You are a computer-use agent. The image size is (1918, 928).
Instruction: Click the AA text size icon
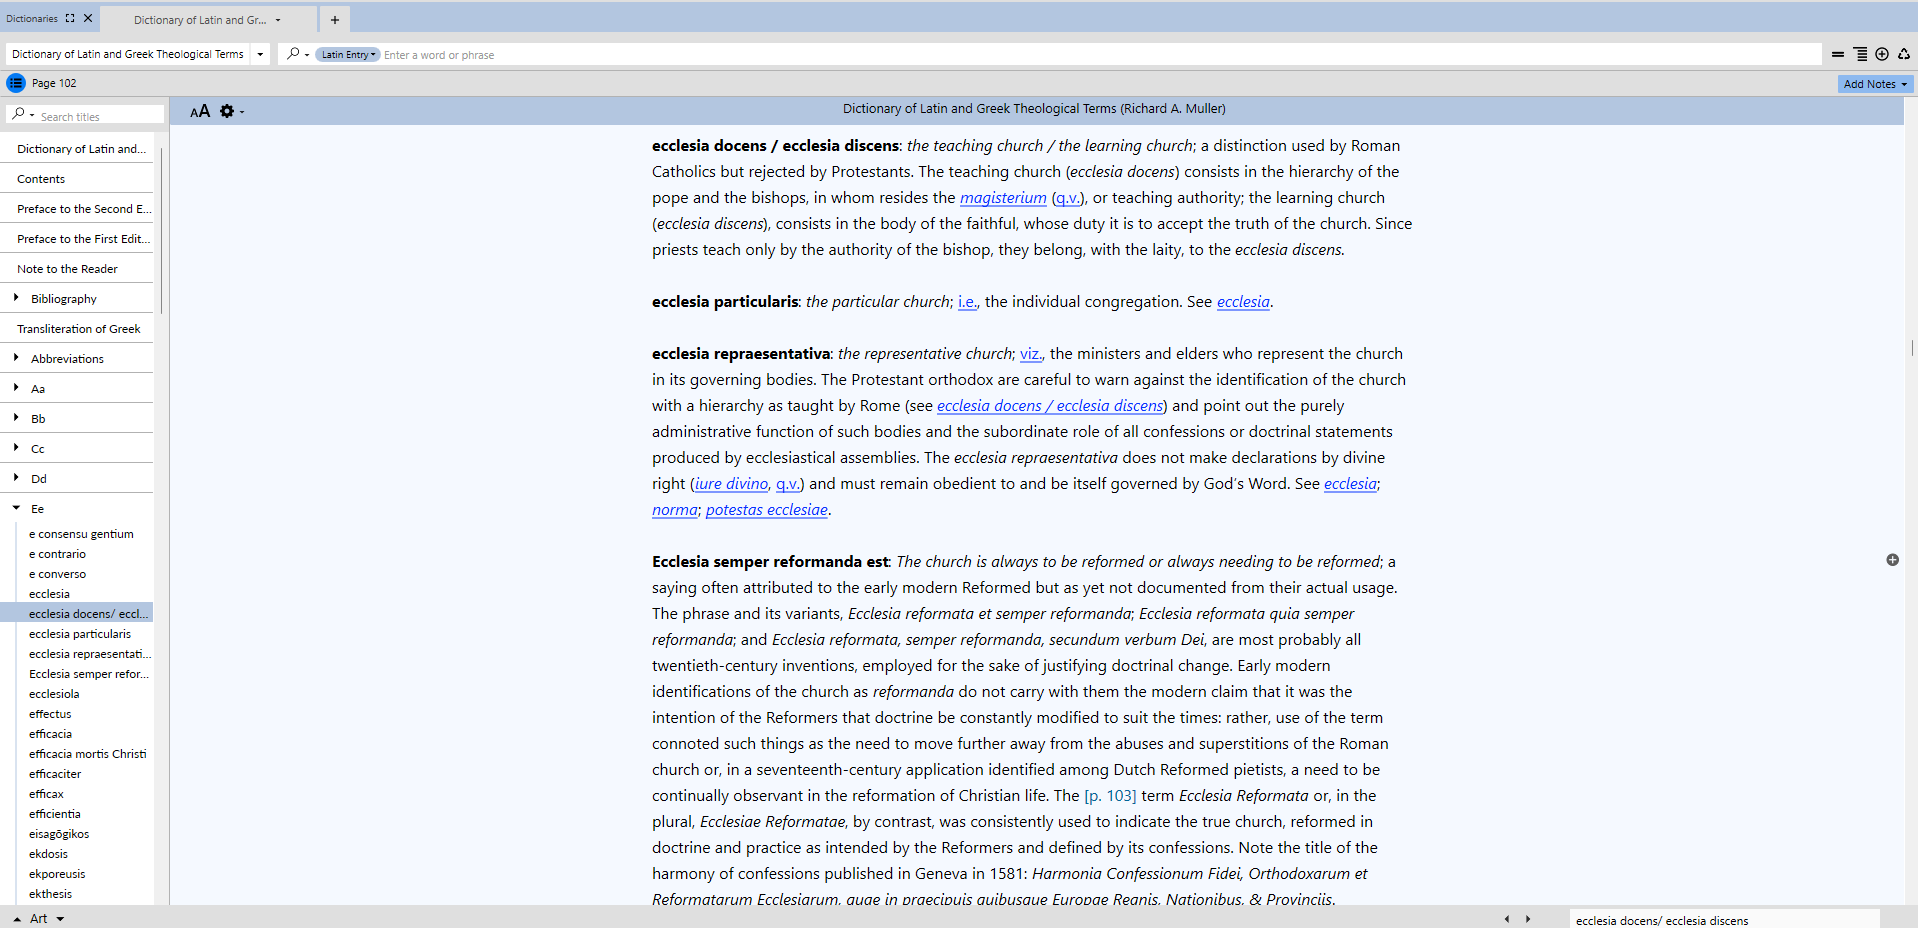[x=200, y=111]
